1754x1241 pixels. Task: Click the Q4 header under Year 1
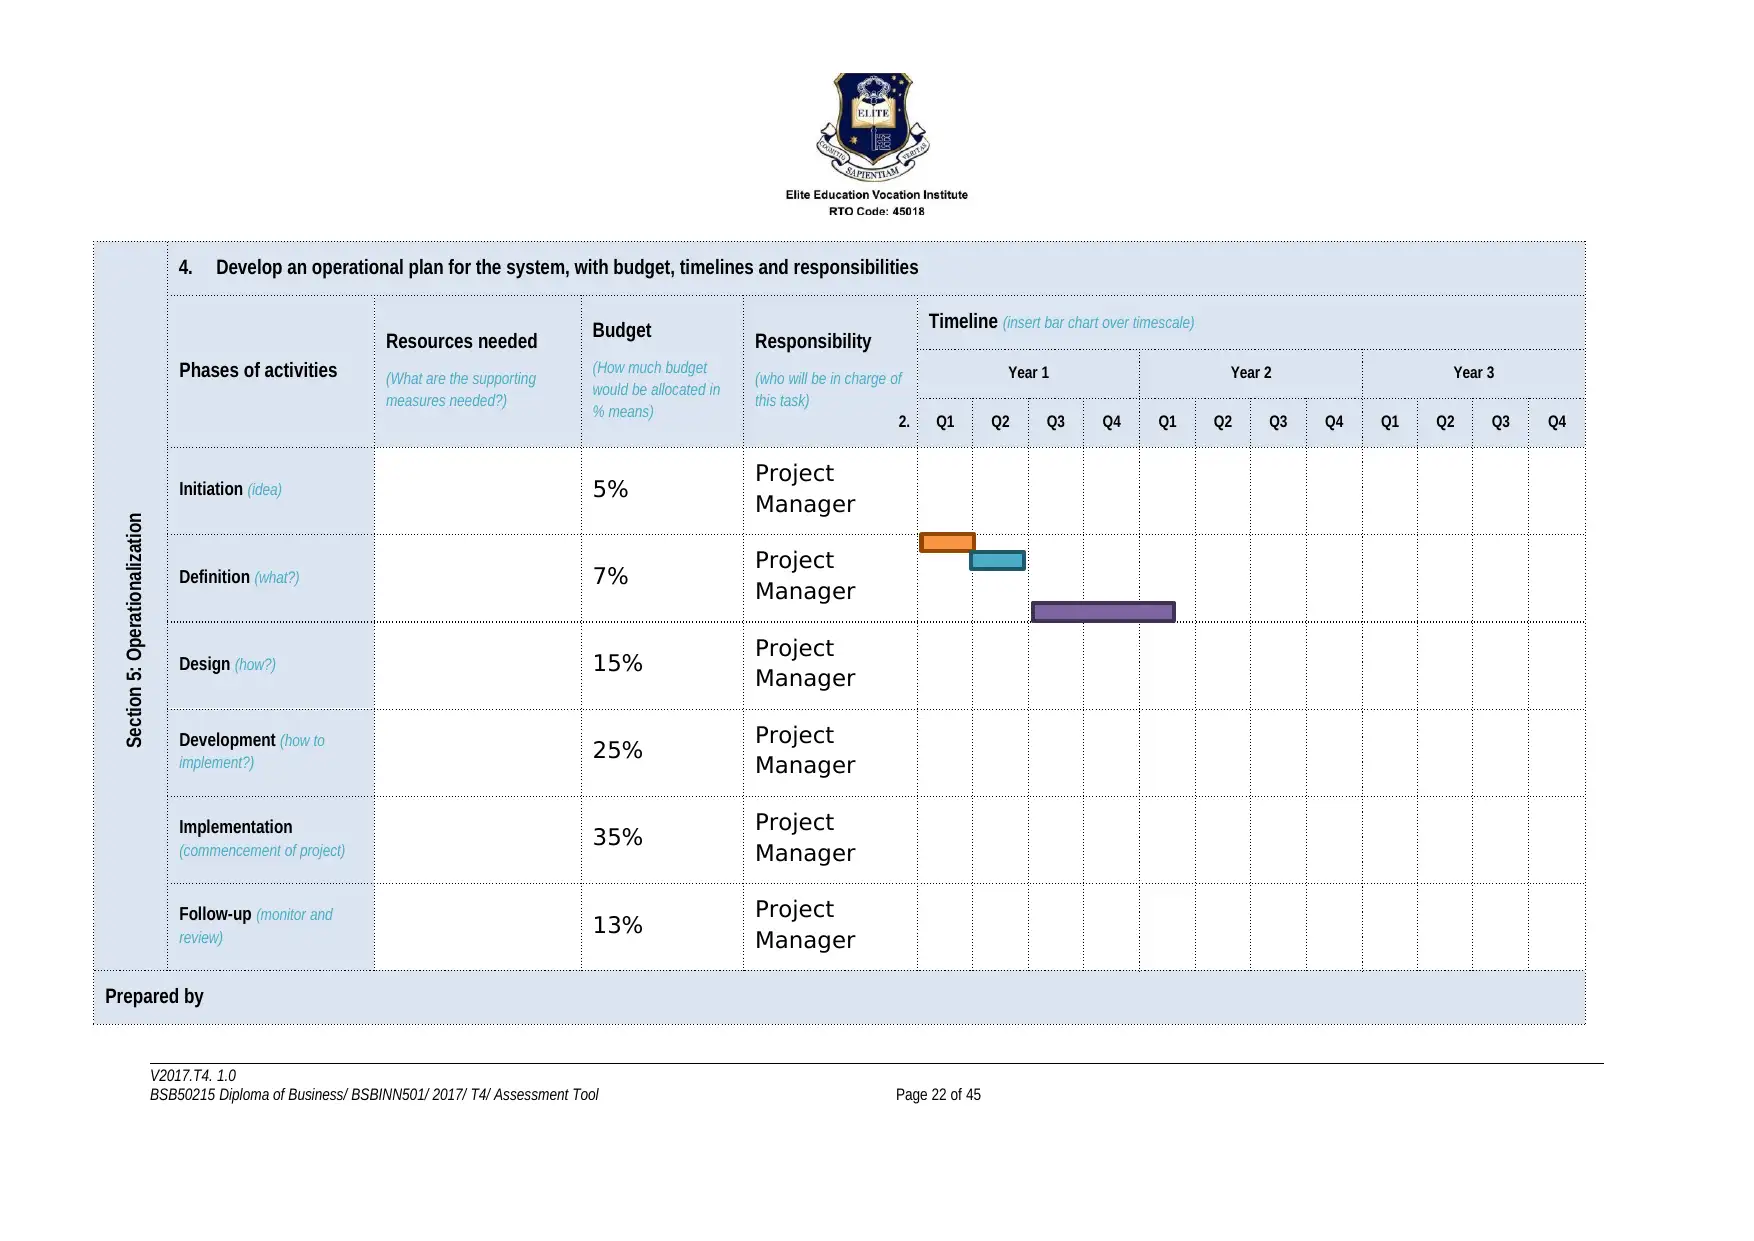[x=1111, y=422]
